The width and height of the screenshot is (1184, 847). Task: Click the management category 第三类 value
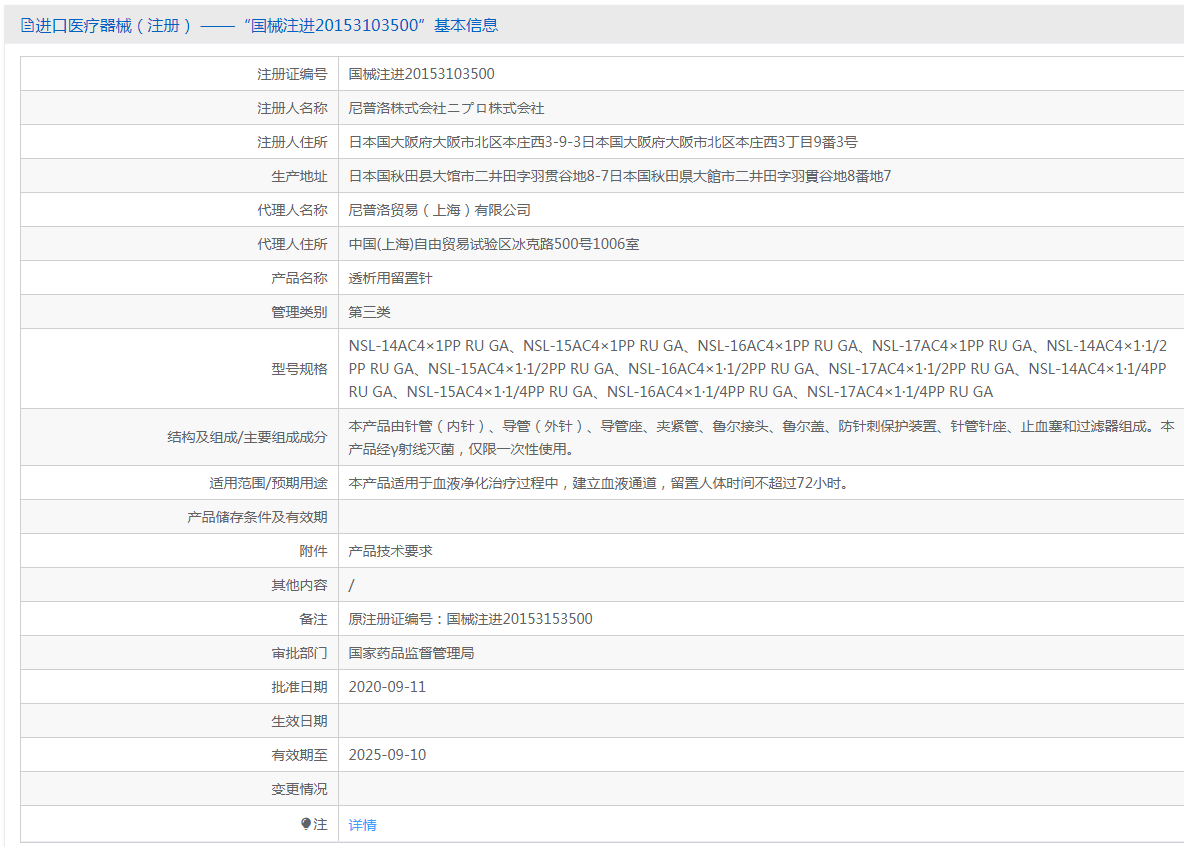tap(369, 312)
